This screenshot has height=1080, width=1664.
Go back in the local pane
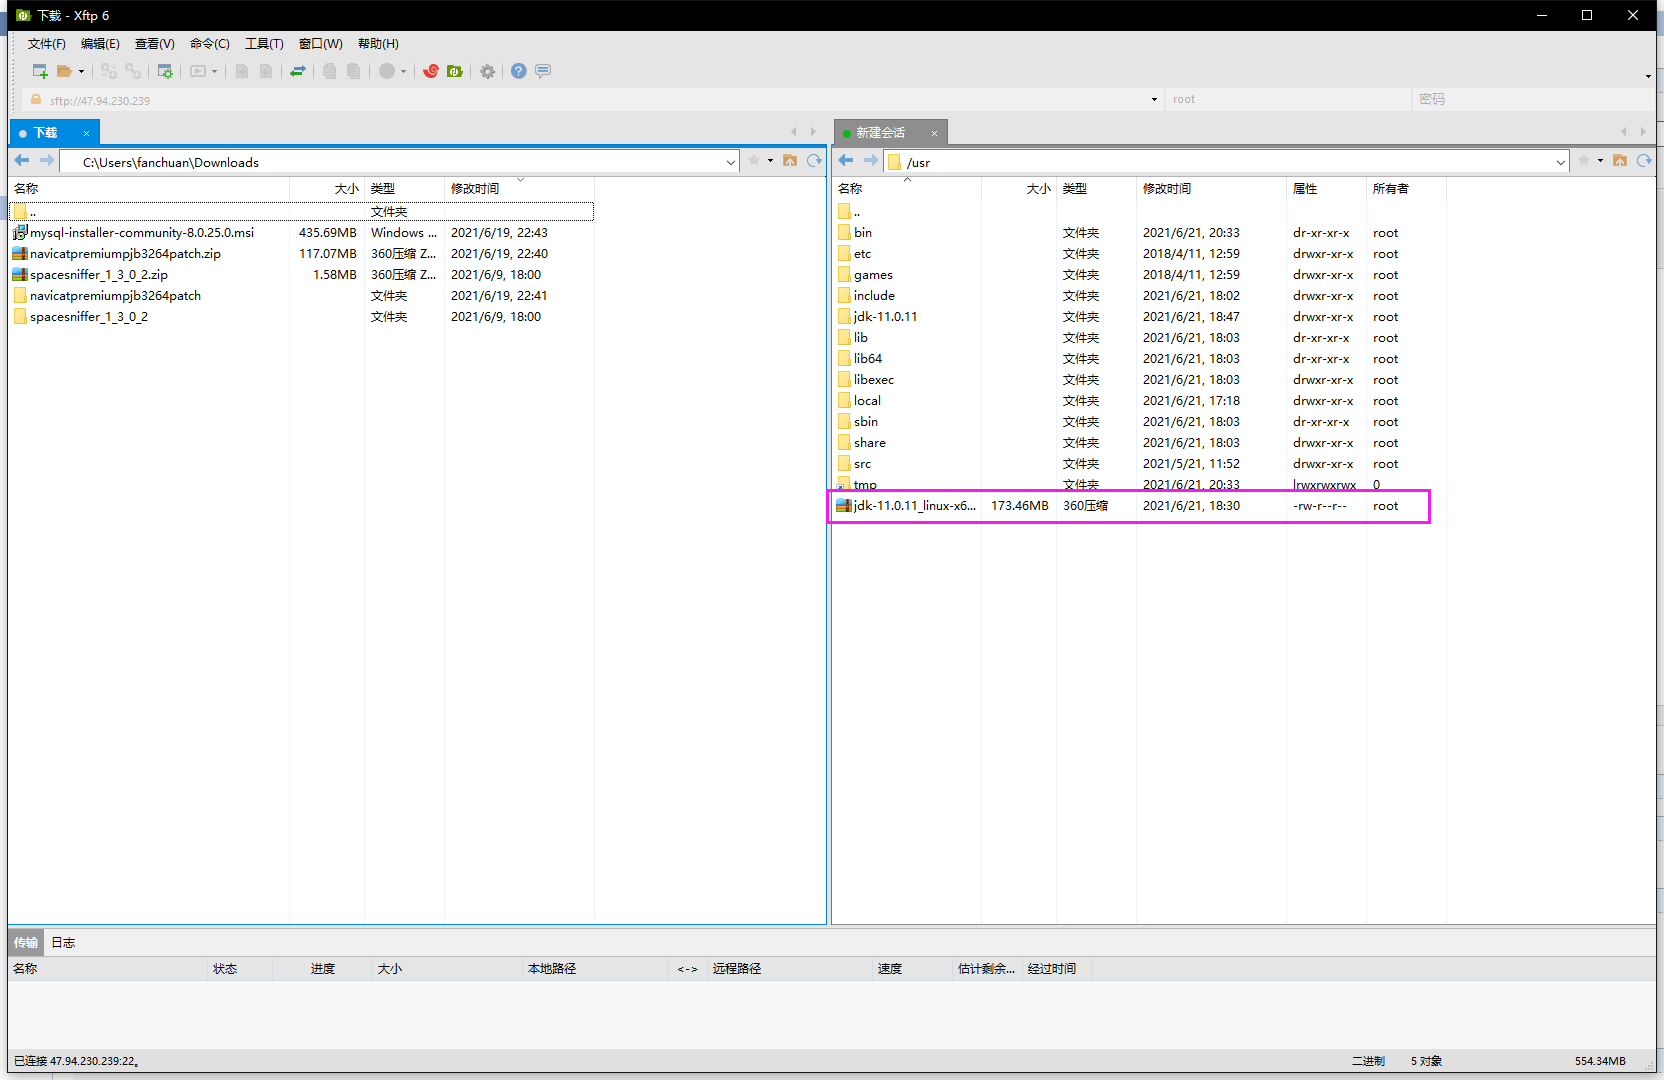tap(22, 161)
